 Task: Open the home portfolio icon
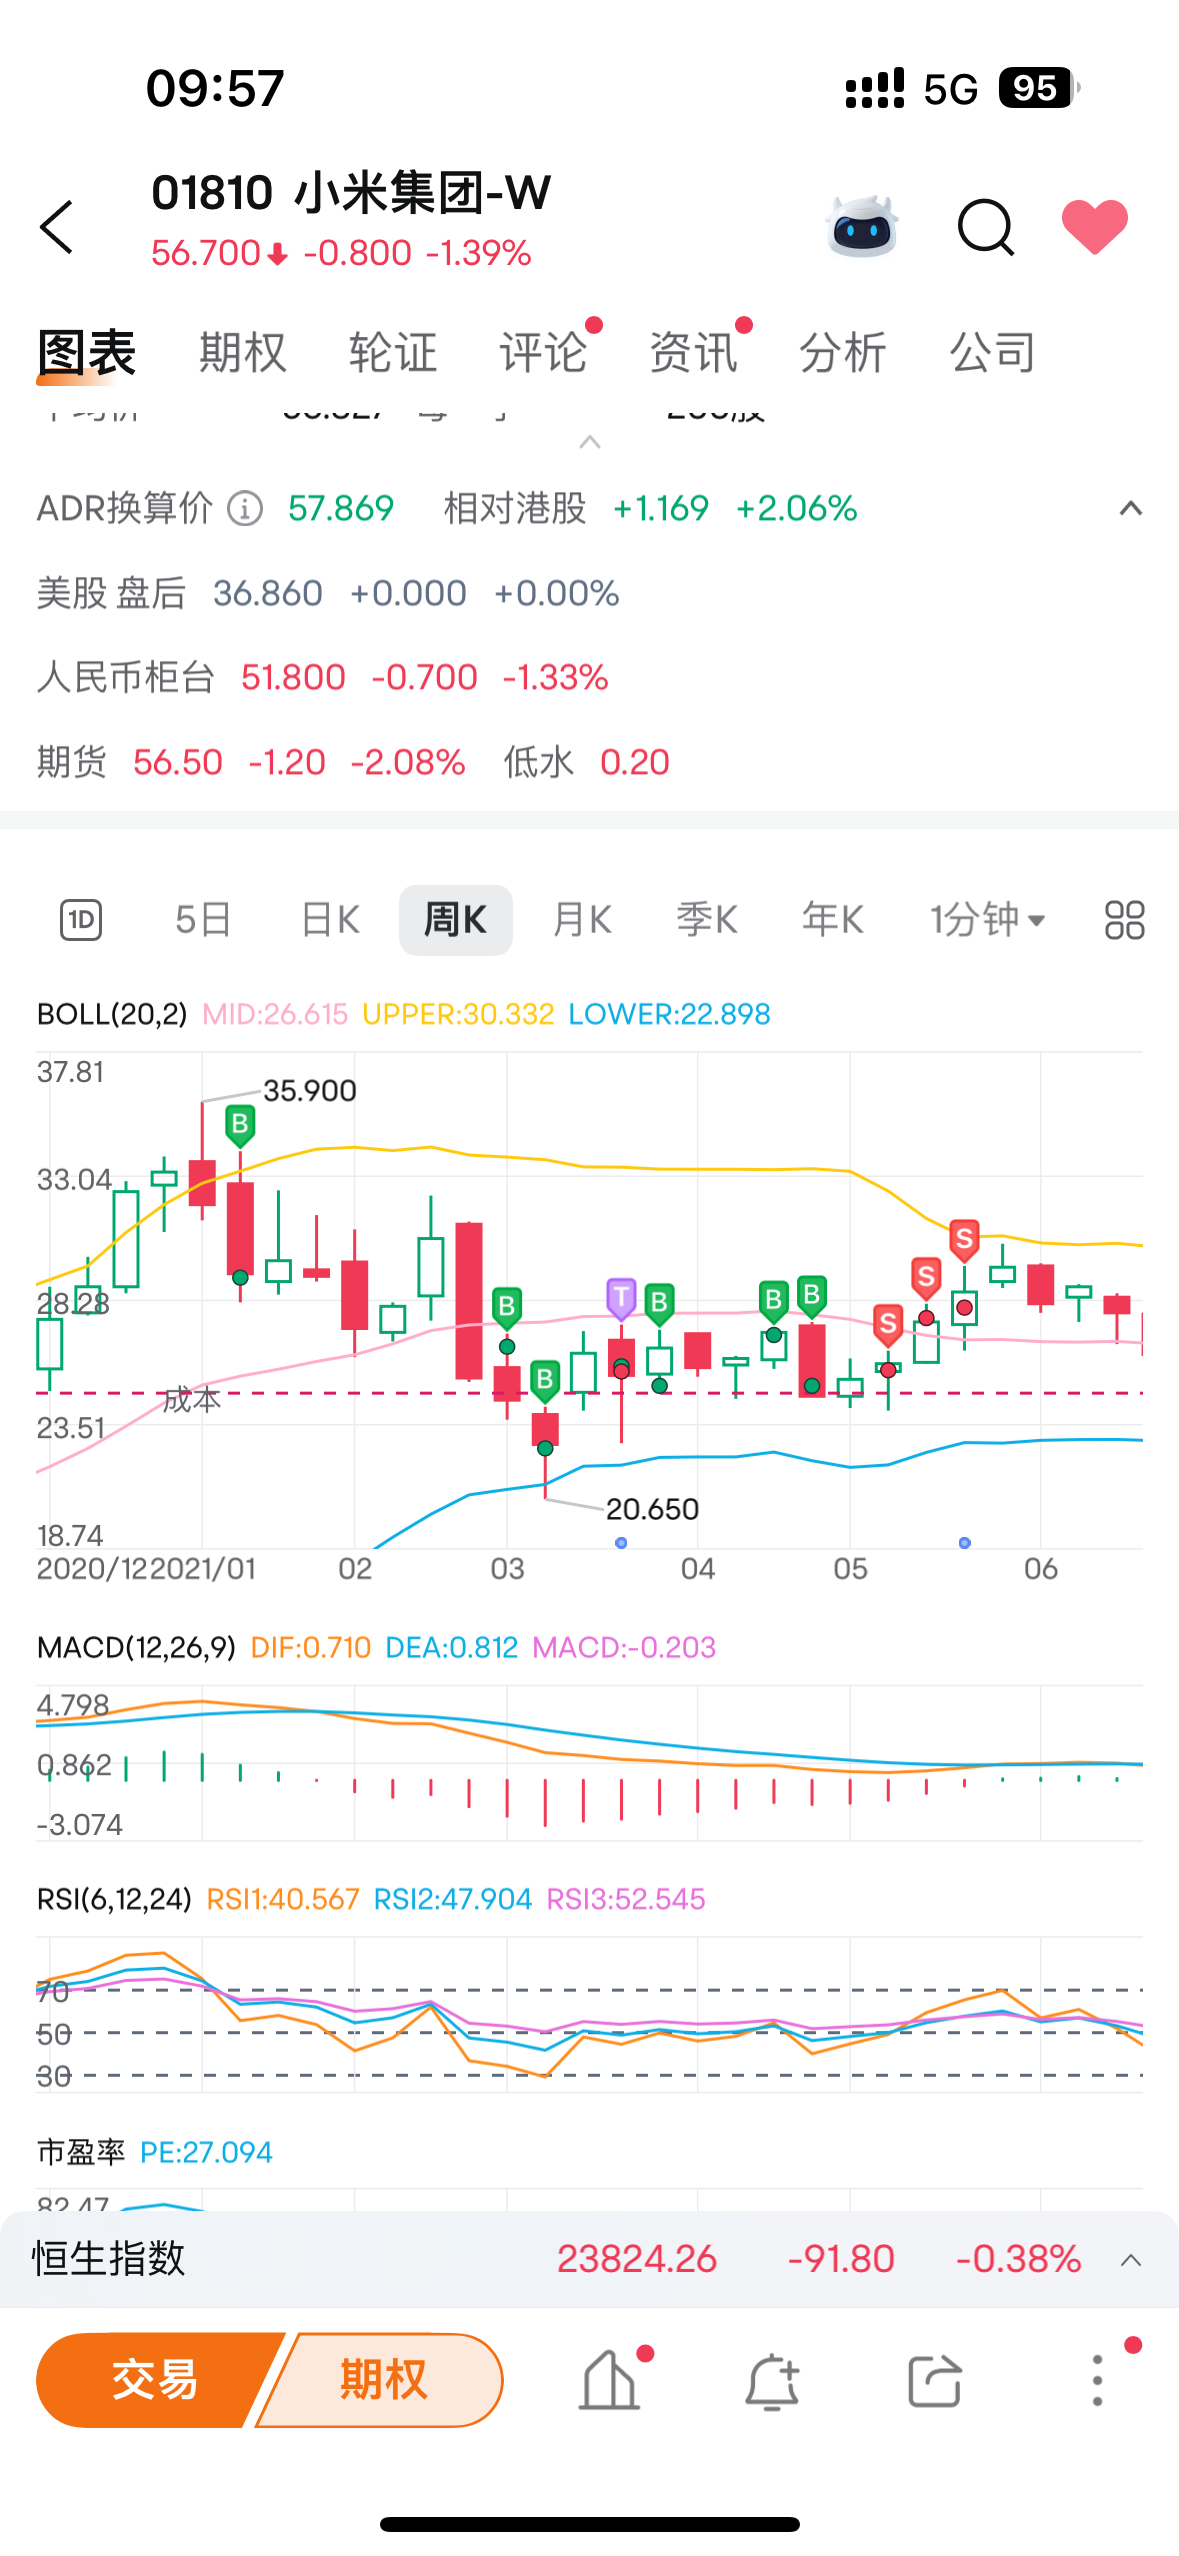[x=610, y=2380]
